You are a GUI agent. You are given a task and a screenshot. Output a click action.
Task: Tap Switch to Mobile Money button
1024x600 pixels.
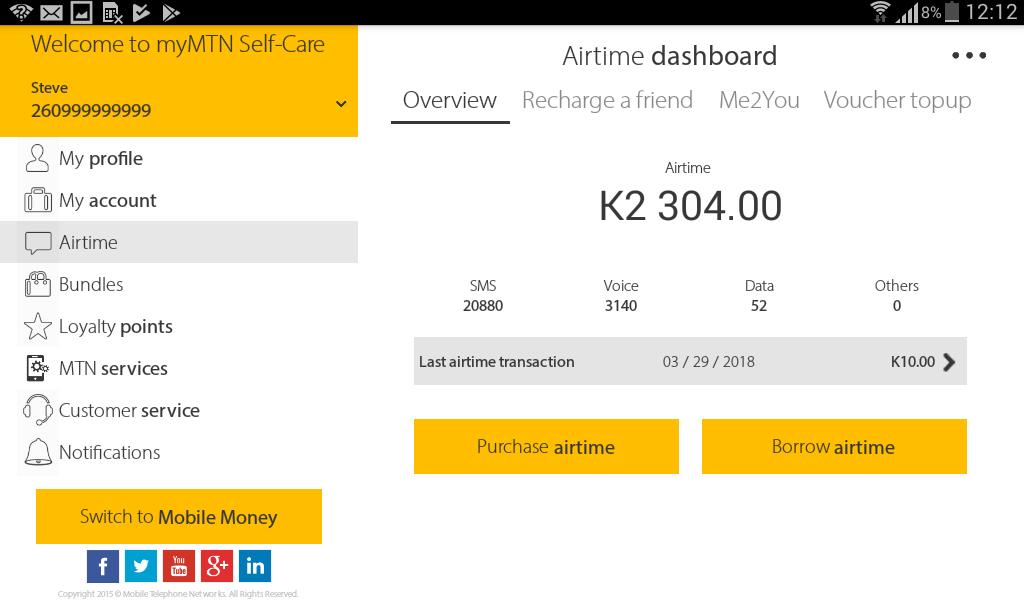click(x=179, y=517)
